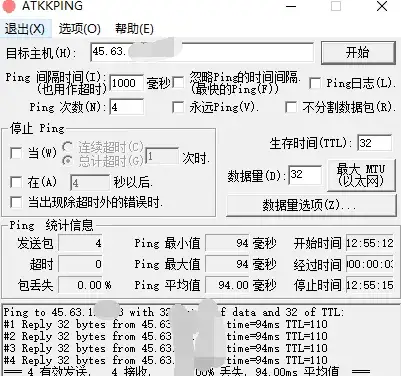
Task: Enable 忽略Ping的时间间隔 checkbox
Action: point(178,83)
